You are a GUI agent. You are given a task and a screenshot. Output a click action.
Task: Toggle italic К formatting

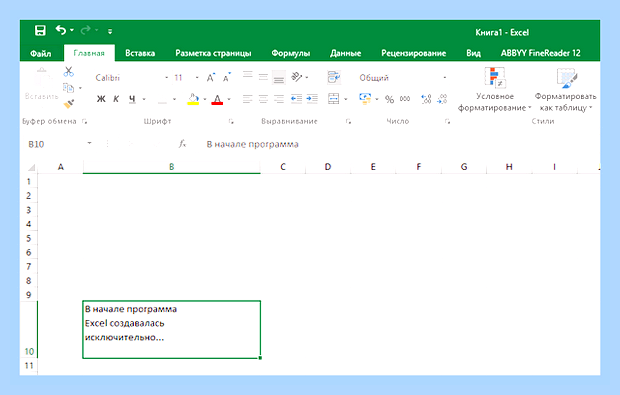point(116,99)
